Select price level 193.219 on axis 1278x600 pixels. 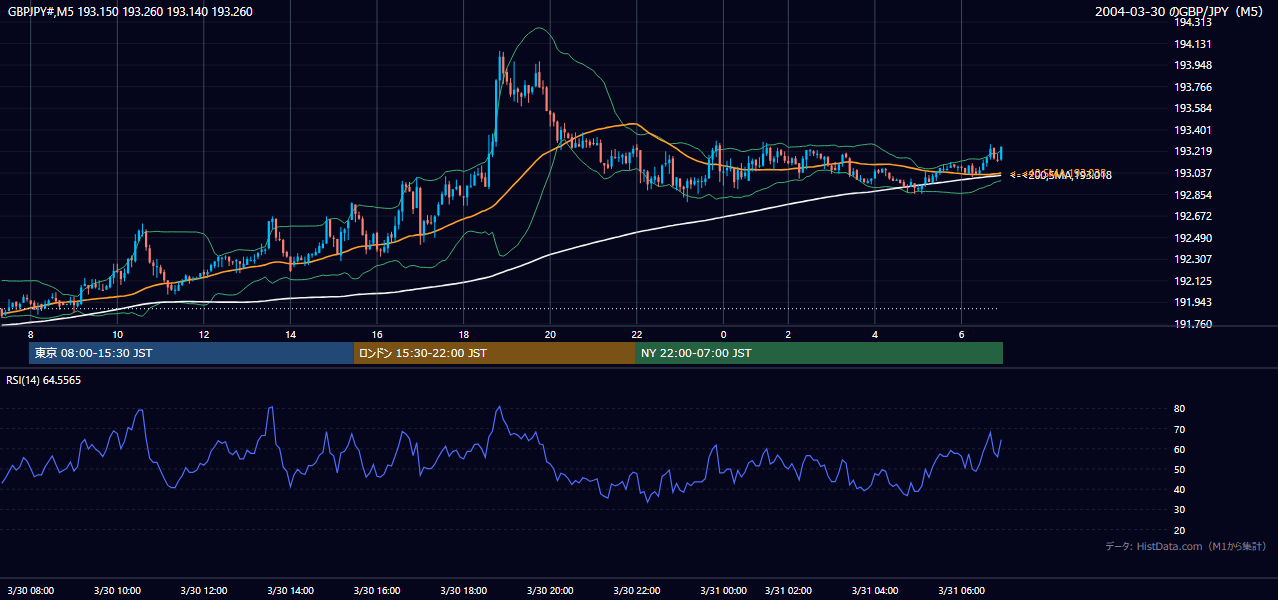click(1193, 151)
